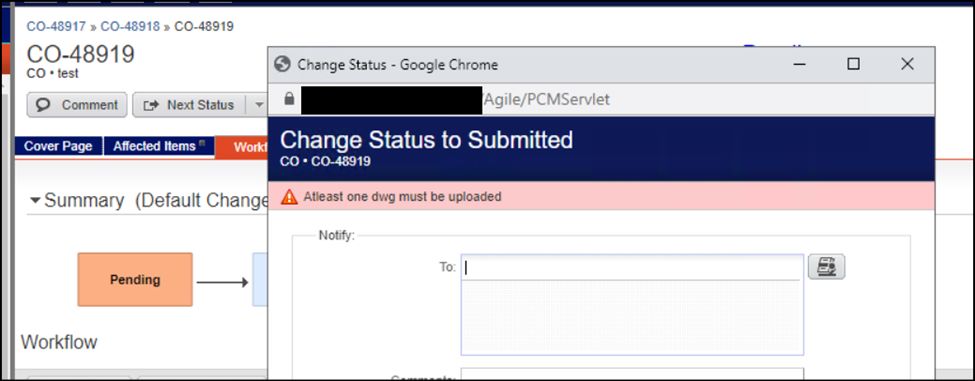Image resolution: width=975 pixels, height=381 pixels.
Task: Click the Comment speech bubble icon
Action: tap(44, 105)
